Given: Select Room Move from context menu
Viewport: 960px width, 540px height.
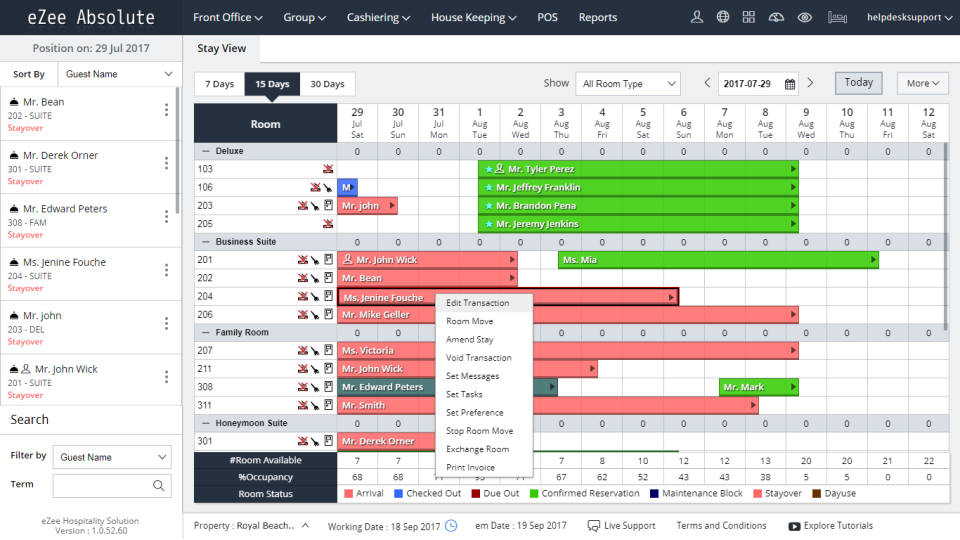Looking at the screenshot, I should (469, 321).
